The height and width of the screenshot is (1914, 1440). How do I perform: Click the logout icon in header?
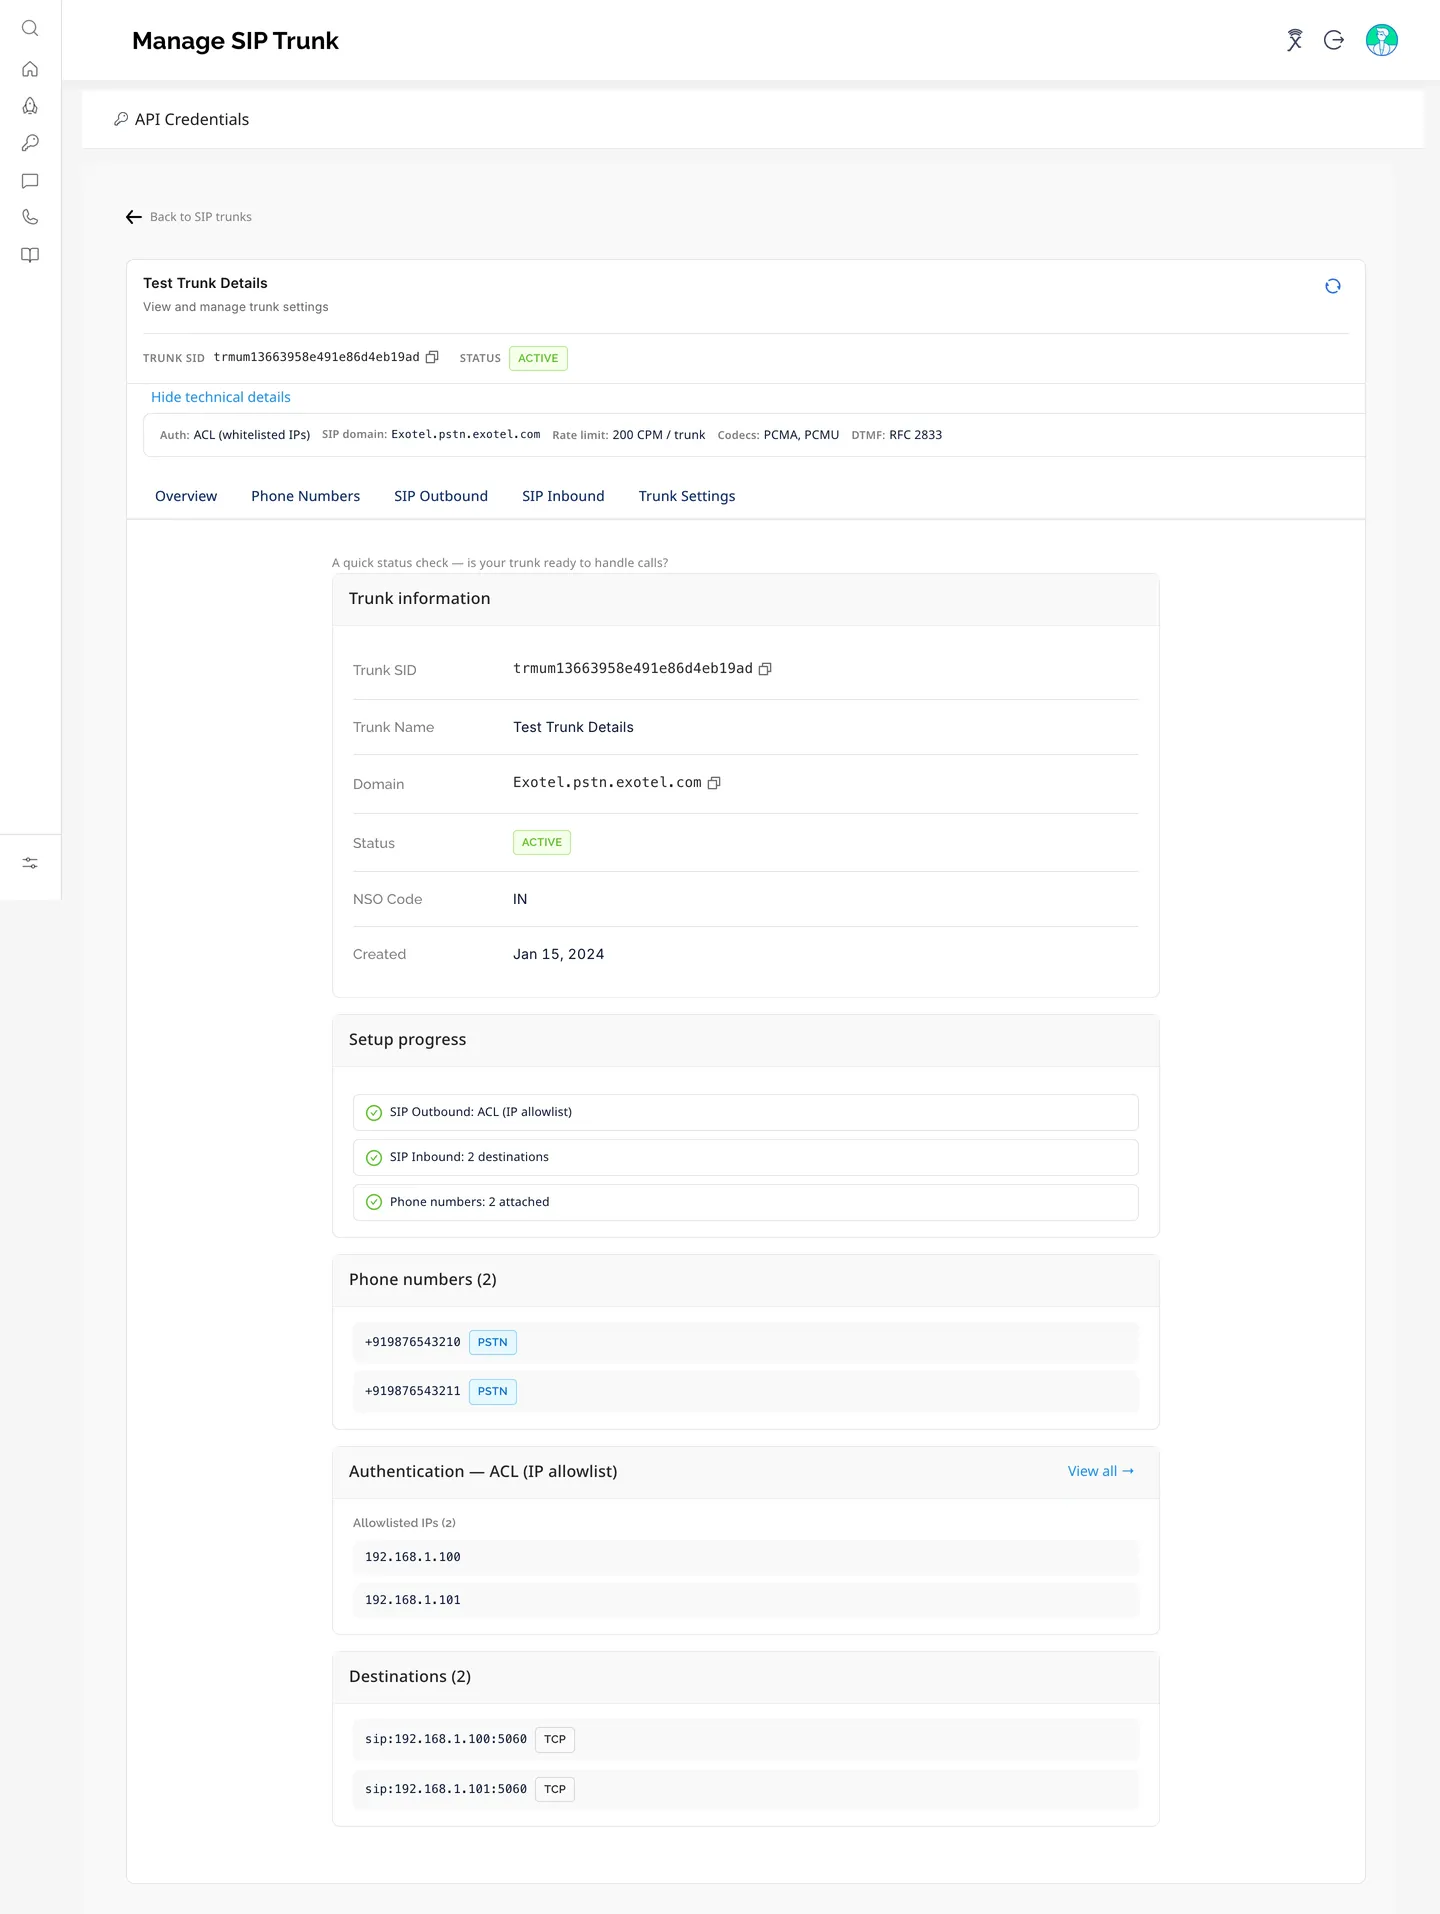1334,40
